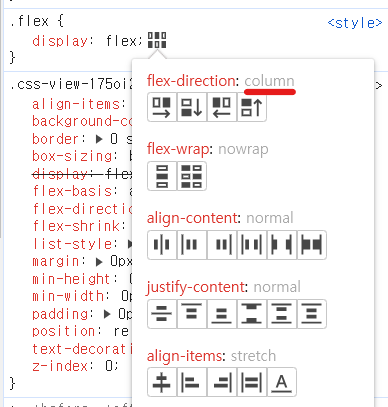Set align-items to flex-end
The height and width of the screenshot is (407, 388).
pos(222,382)
